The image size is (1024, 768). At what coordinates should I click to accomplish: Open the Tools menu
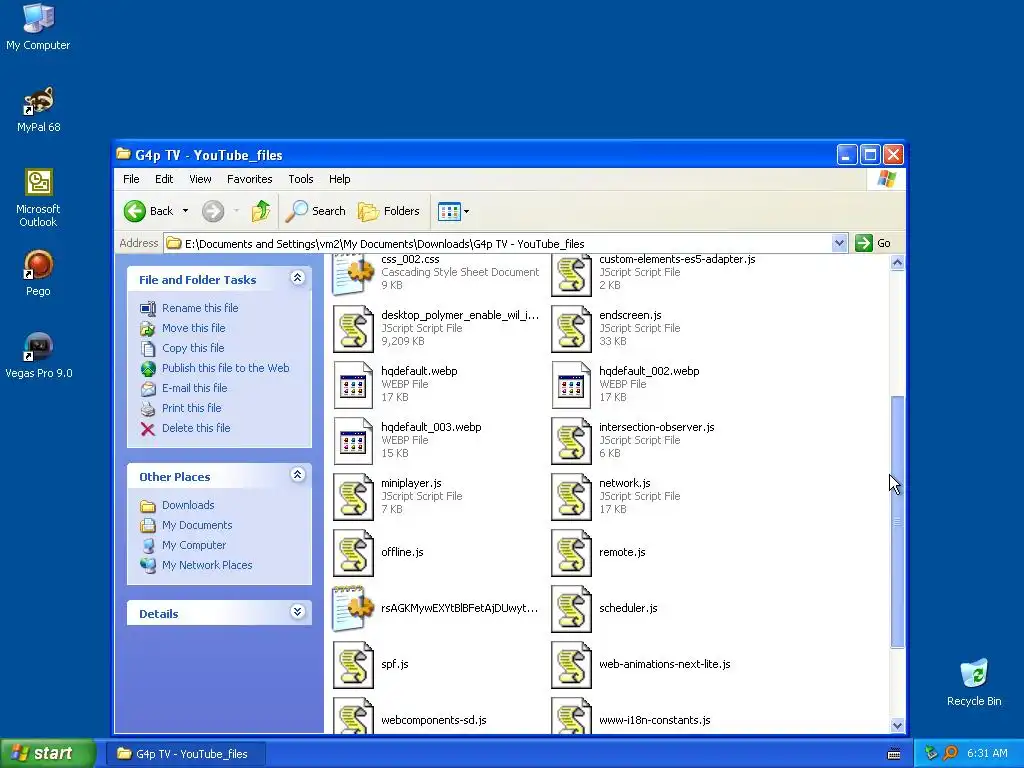pos(300,179)
